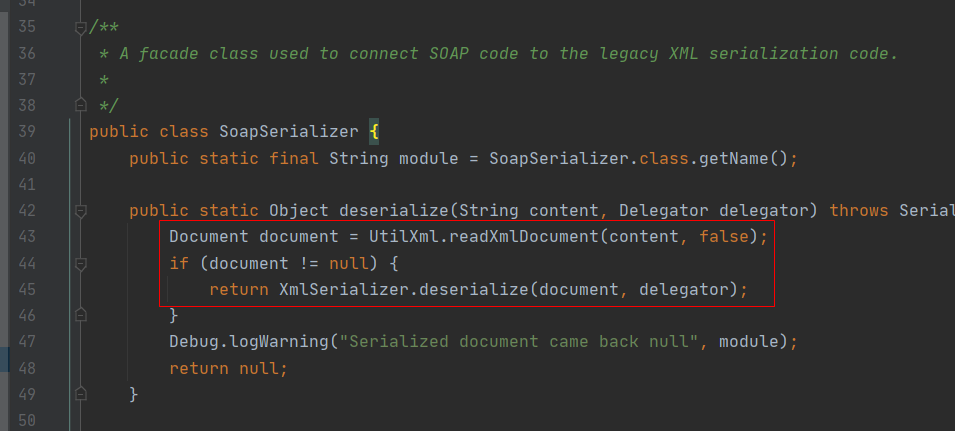Place cursor on the 'return null;' statement
Image resolution: width=955 pixels, height=431 pixels.
click(228, 367)
